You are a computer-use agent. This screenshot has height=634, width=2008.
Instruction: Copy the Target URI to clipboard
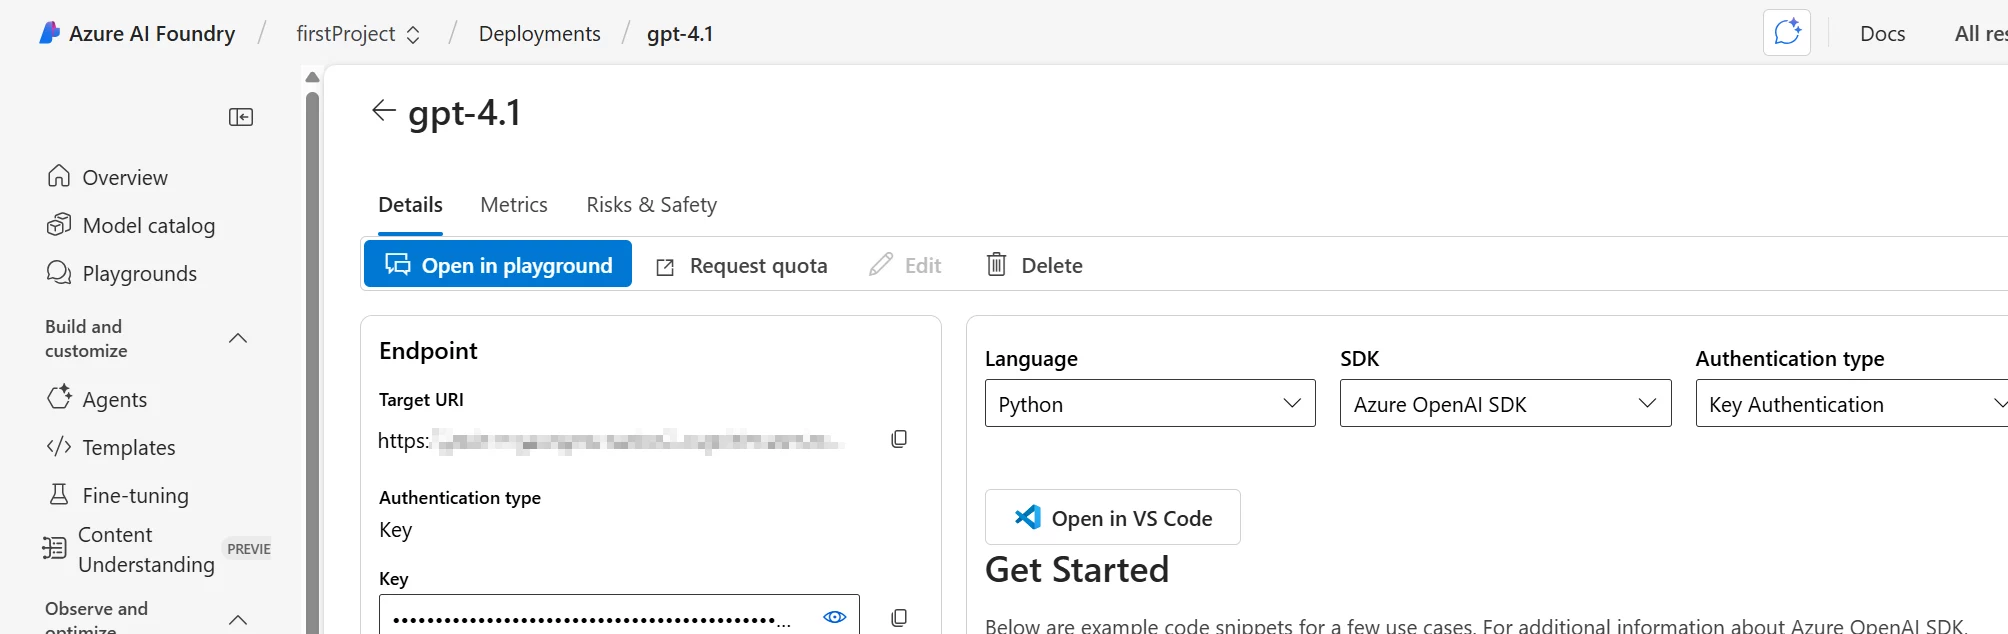click(x=899, y=439)
